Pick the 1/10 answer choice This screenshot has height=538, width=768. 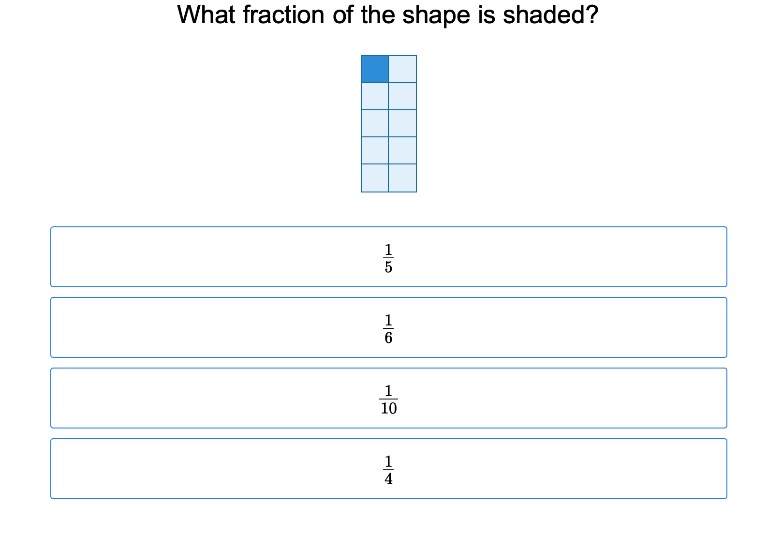(388, 398)
